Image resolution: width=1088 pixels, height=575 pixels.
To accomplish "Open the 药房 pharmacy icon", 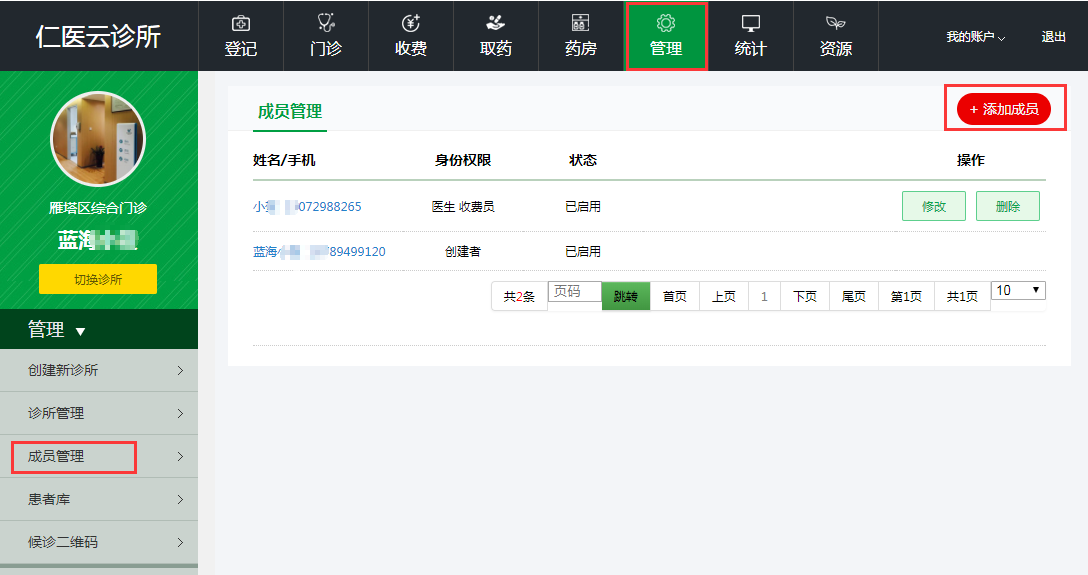I will tap(581, 23).
